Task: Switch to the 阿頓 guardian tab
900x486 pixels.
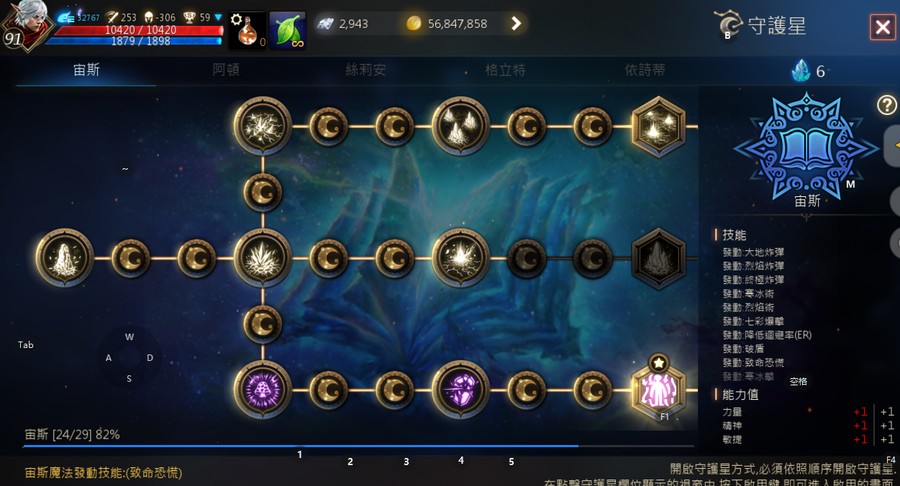Action: pos(226,70)
